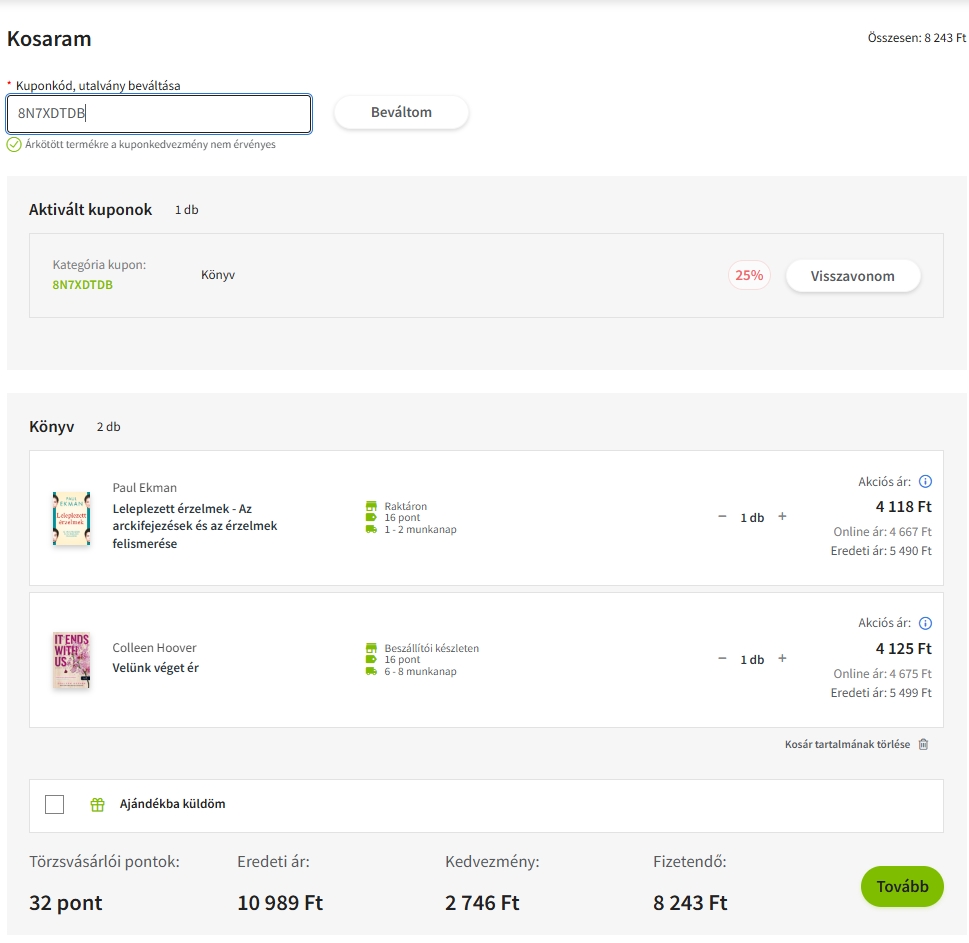The width and height of the screenshot is (969, 943).
Task: Click into the coupon code input field
Action: tap(159, 114)
